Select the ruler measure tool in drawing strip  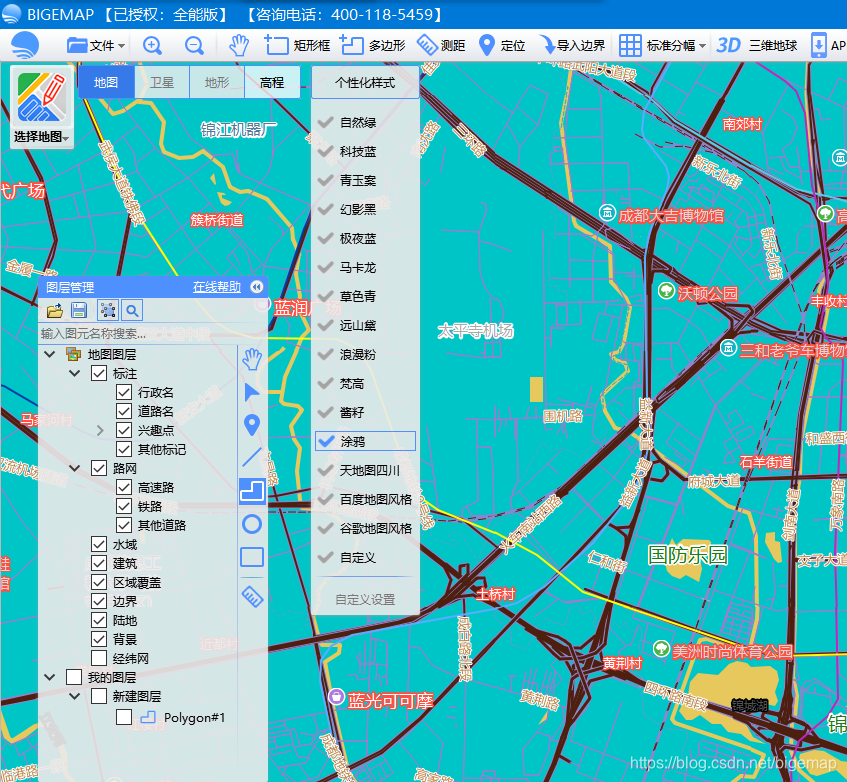click(x=252, y=596)
